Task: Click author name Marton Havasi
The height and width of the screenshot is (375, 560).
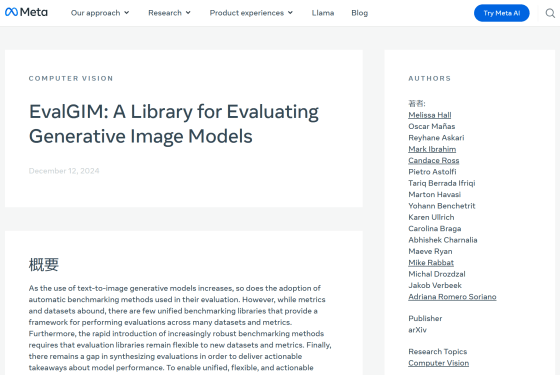Action: coord(435,194)
